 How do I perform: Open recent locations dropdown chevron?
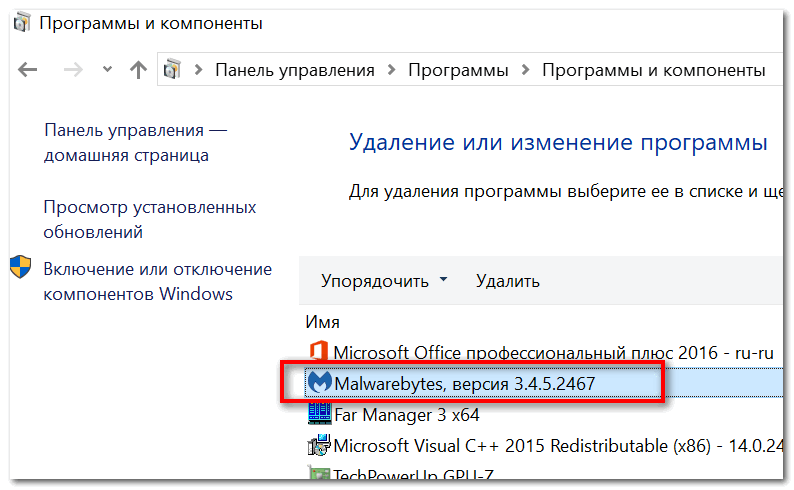107,69
